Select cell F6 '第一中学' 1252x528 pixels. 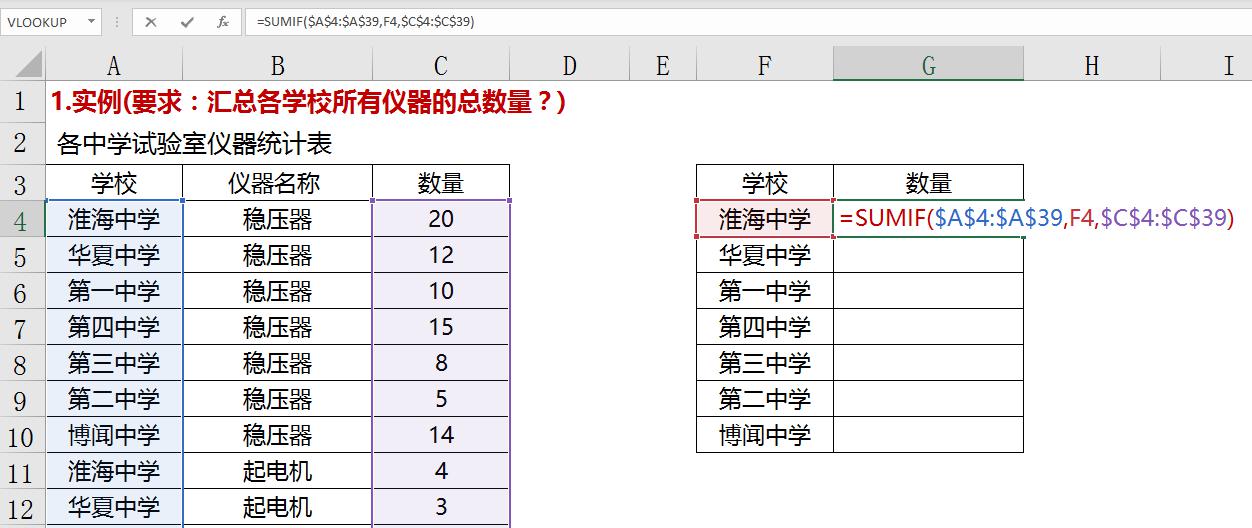click(765, 291)
